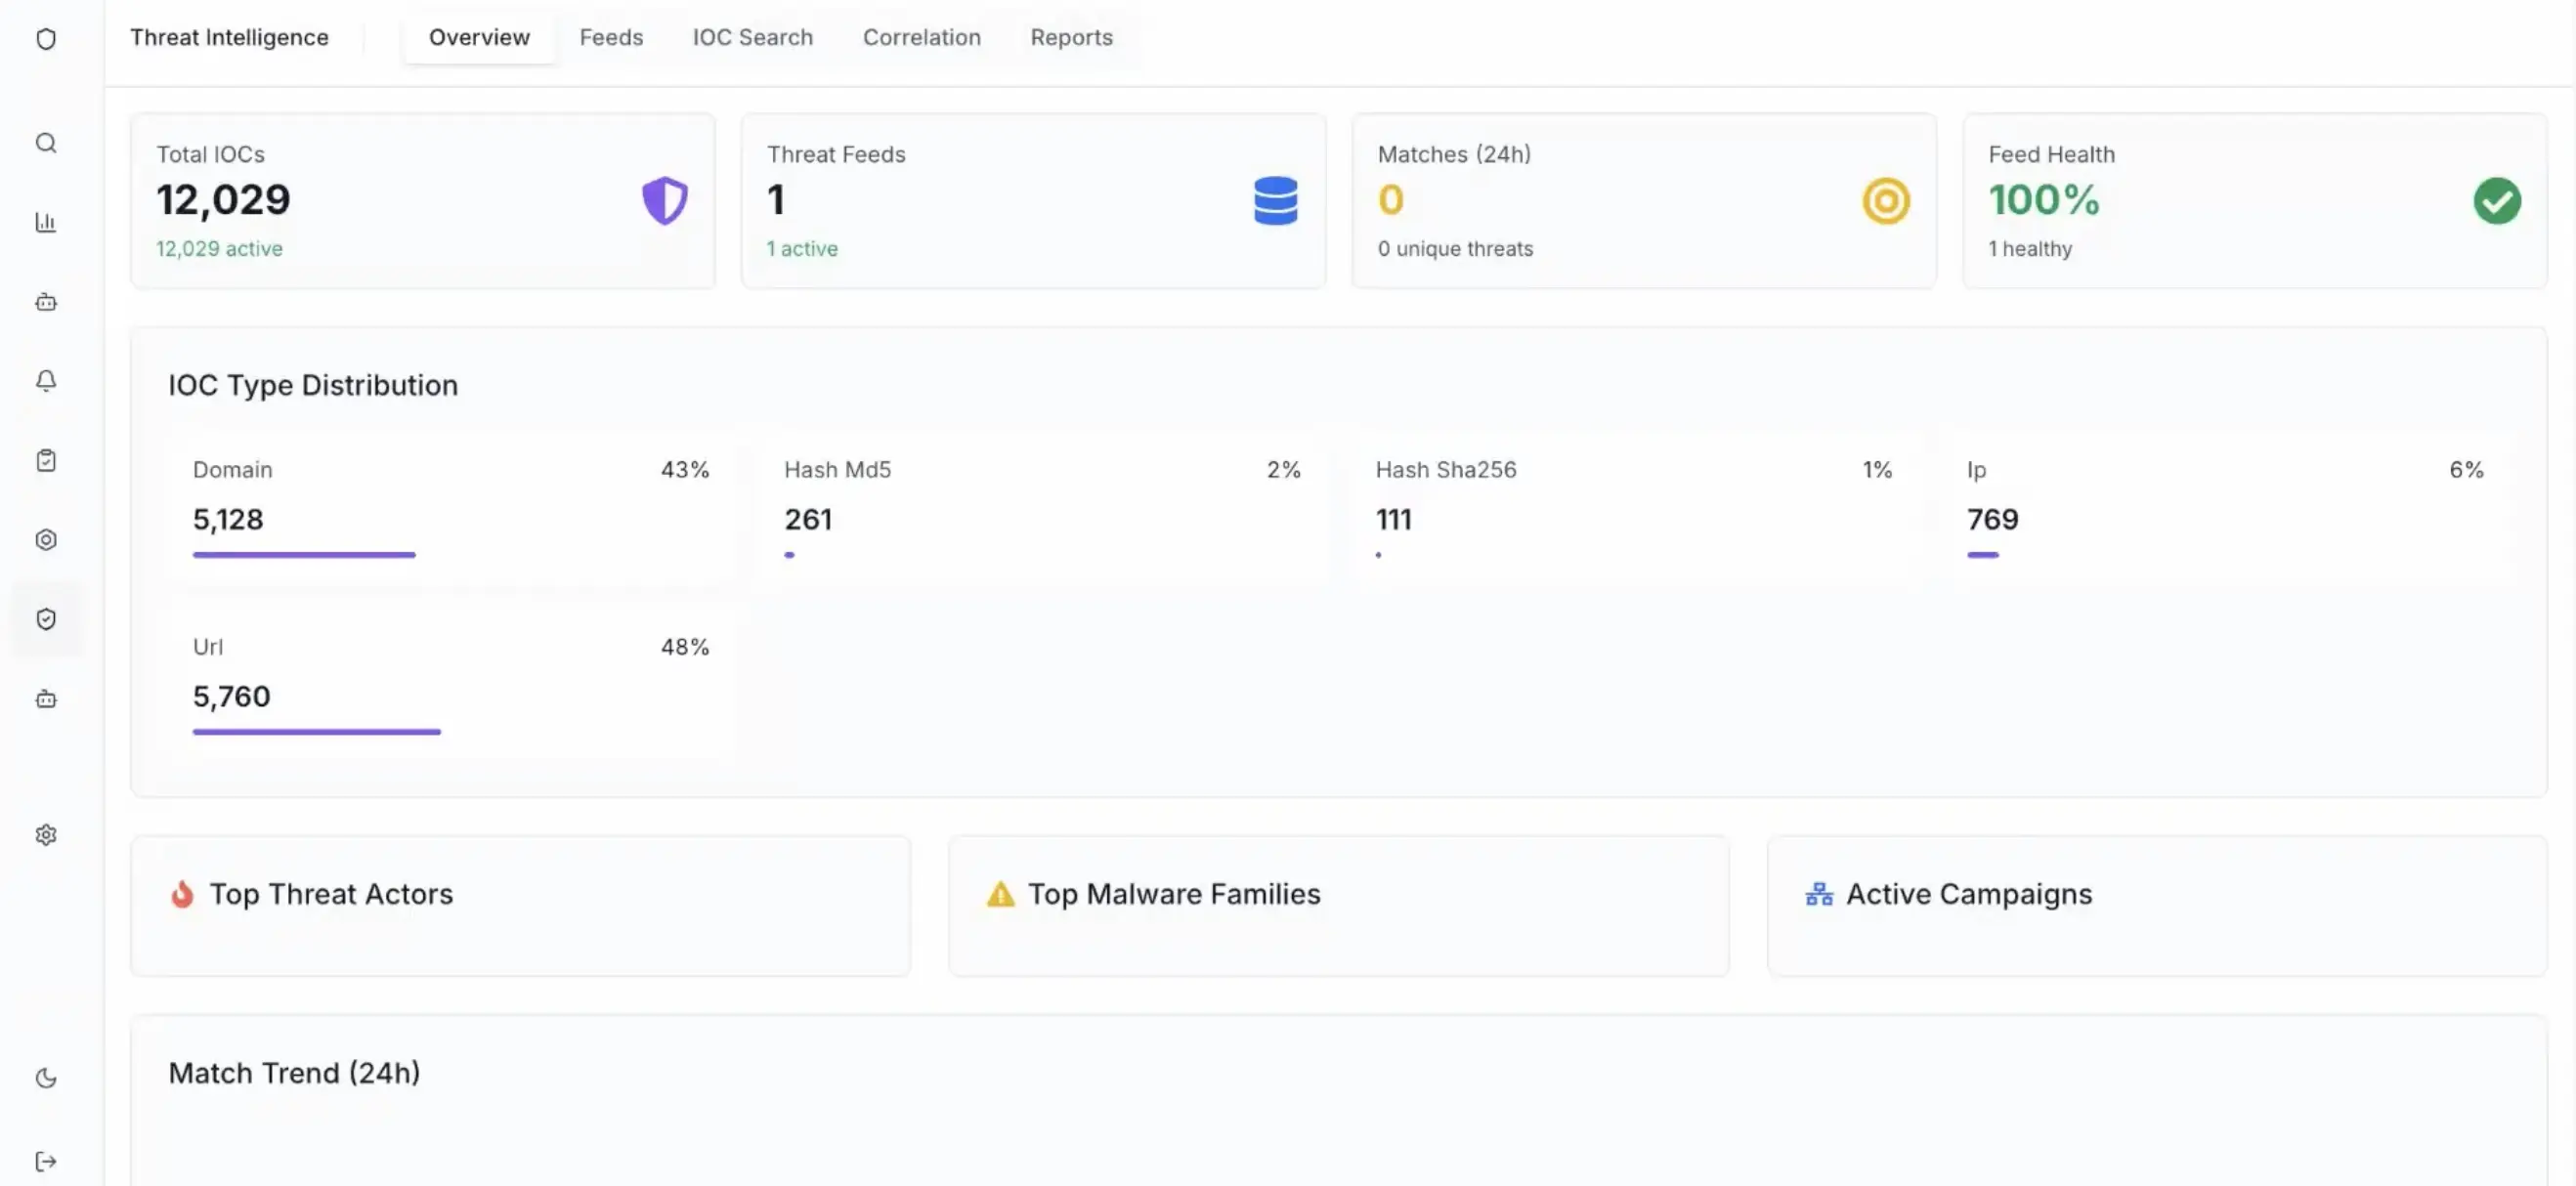Viewport: 2576px width, 1186px height.
Task: Expand the Active Campaigns section
Action: 1968,894
